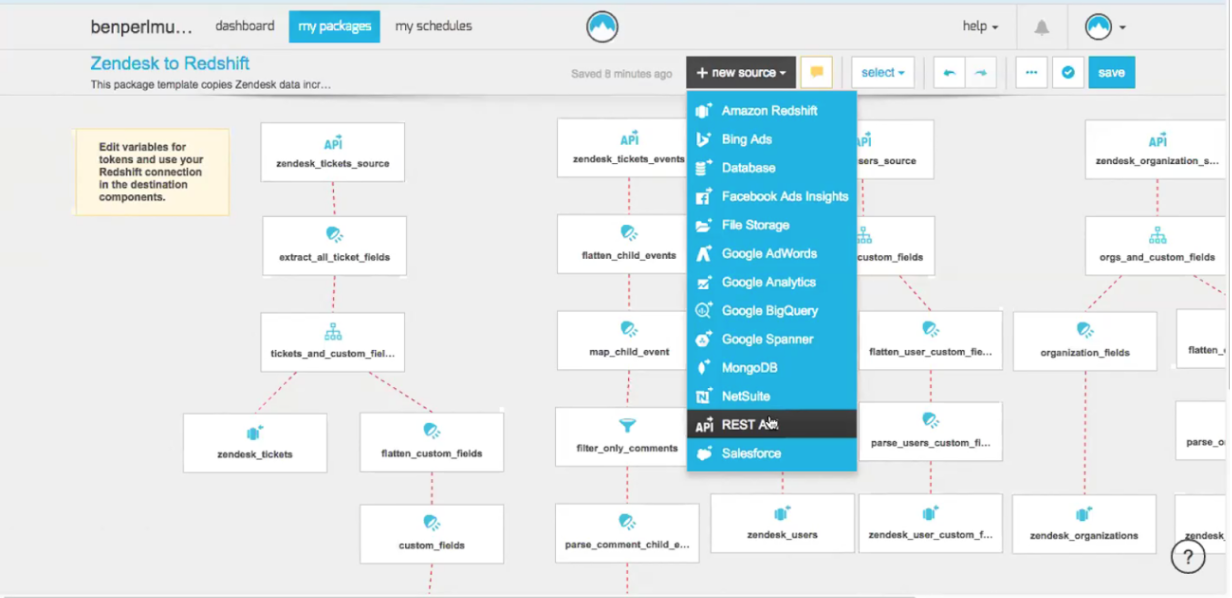Open the more options ellipsis button

pos(1031,73)
